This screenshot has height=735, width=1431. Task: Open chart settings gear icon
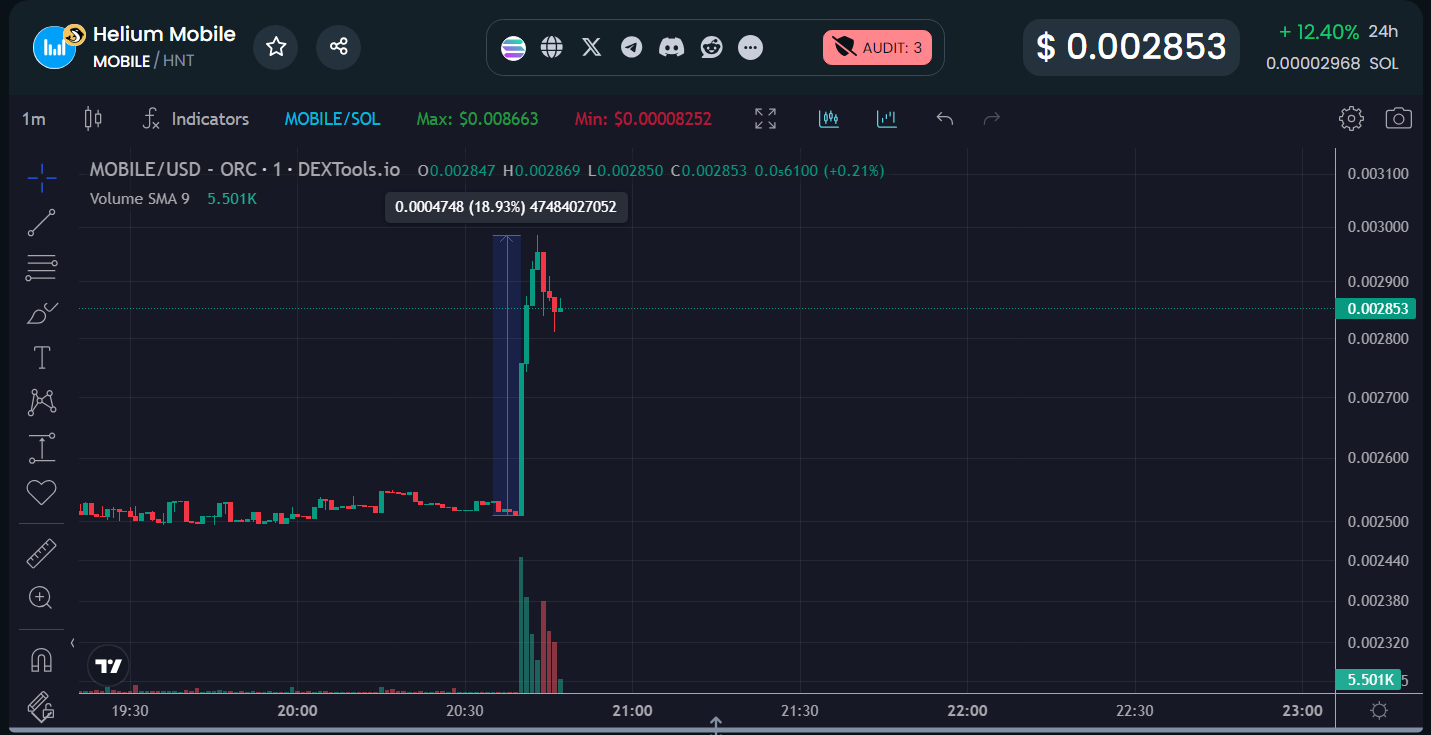tap(1351, 119)
